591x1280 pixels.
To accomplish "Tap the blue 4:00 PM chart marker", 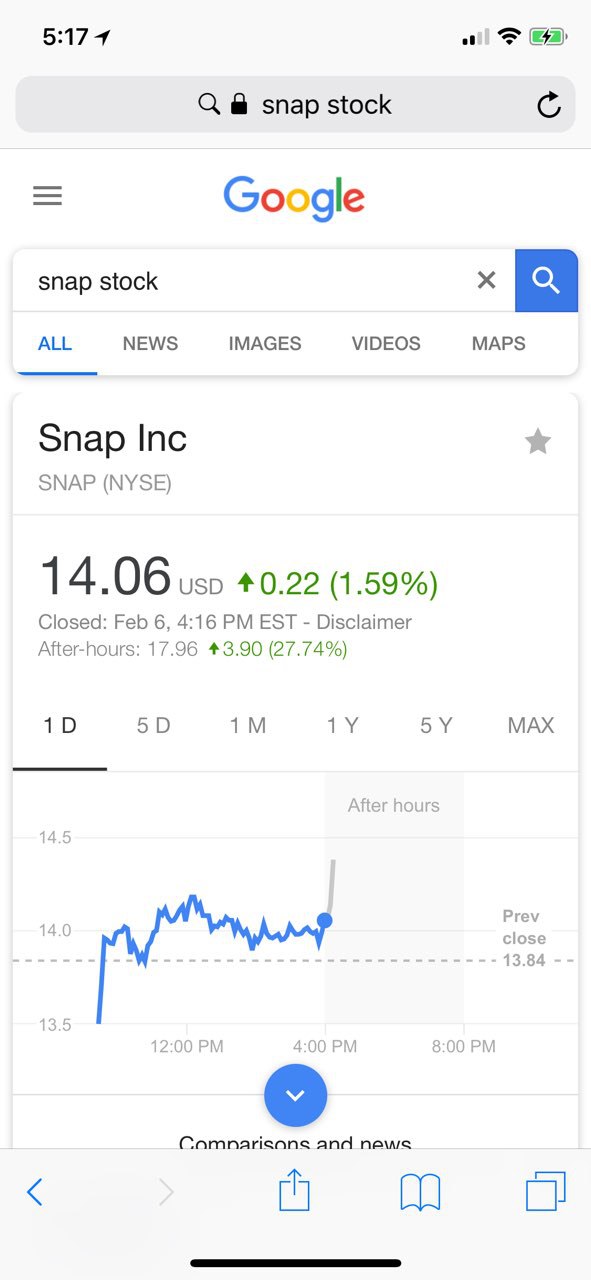I will 324,920.
